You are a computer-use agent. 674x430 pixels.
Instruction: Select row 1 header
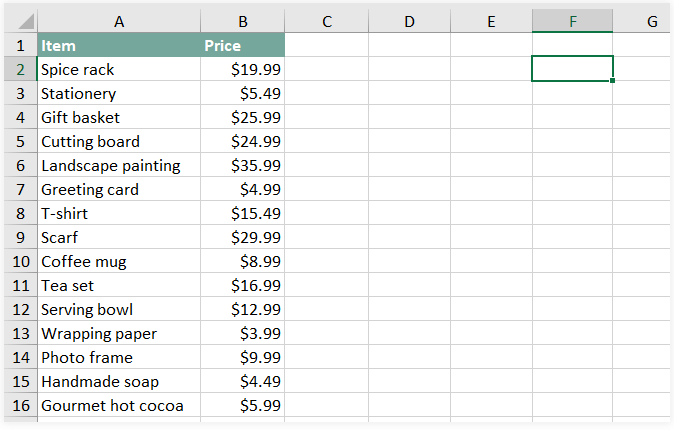[x=21, y=45]
